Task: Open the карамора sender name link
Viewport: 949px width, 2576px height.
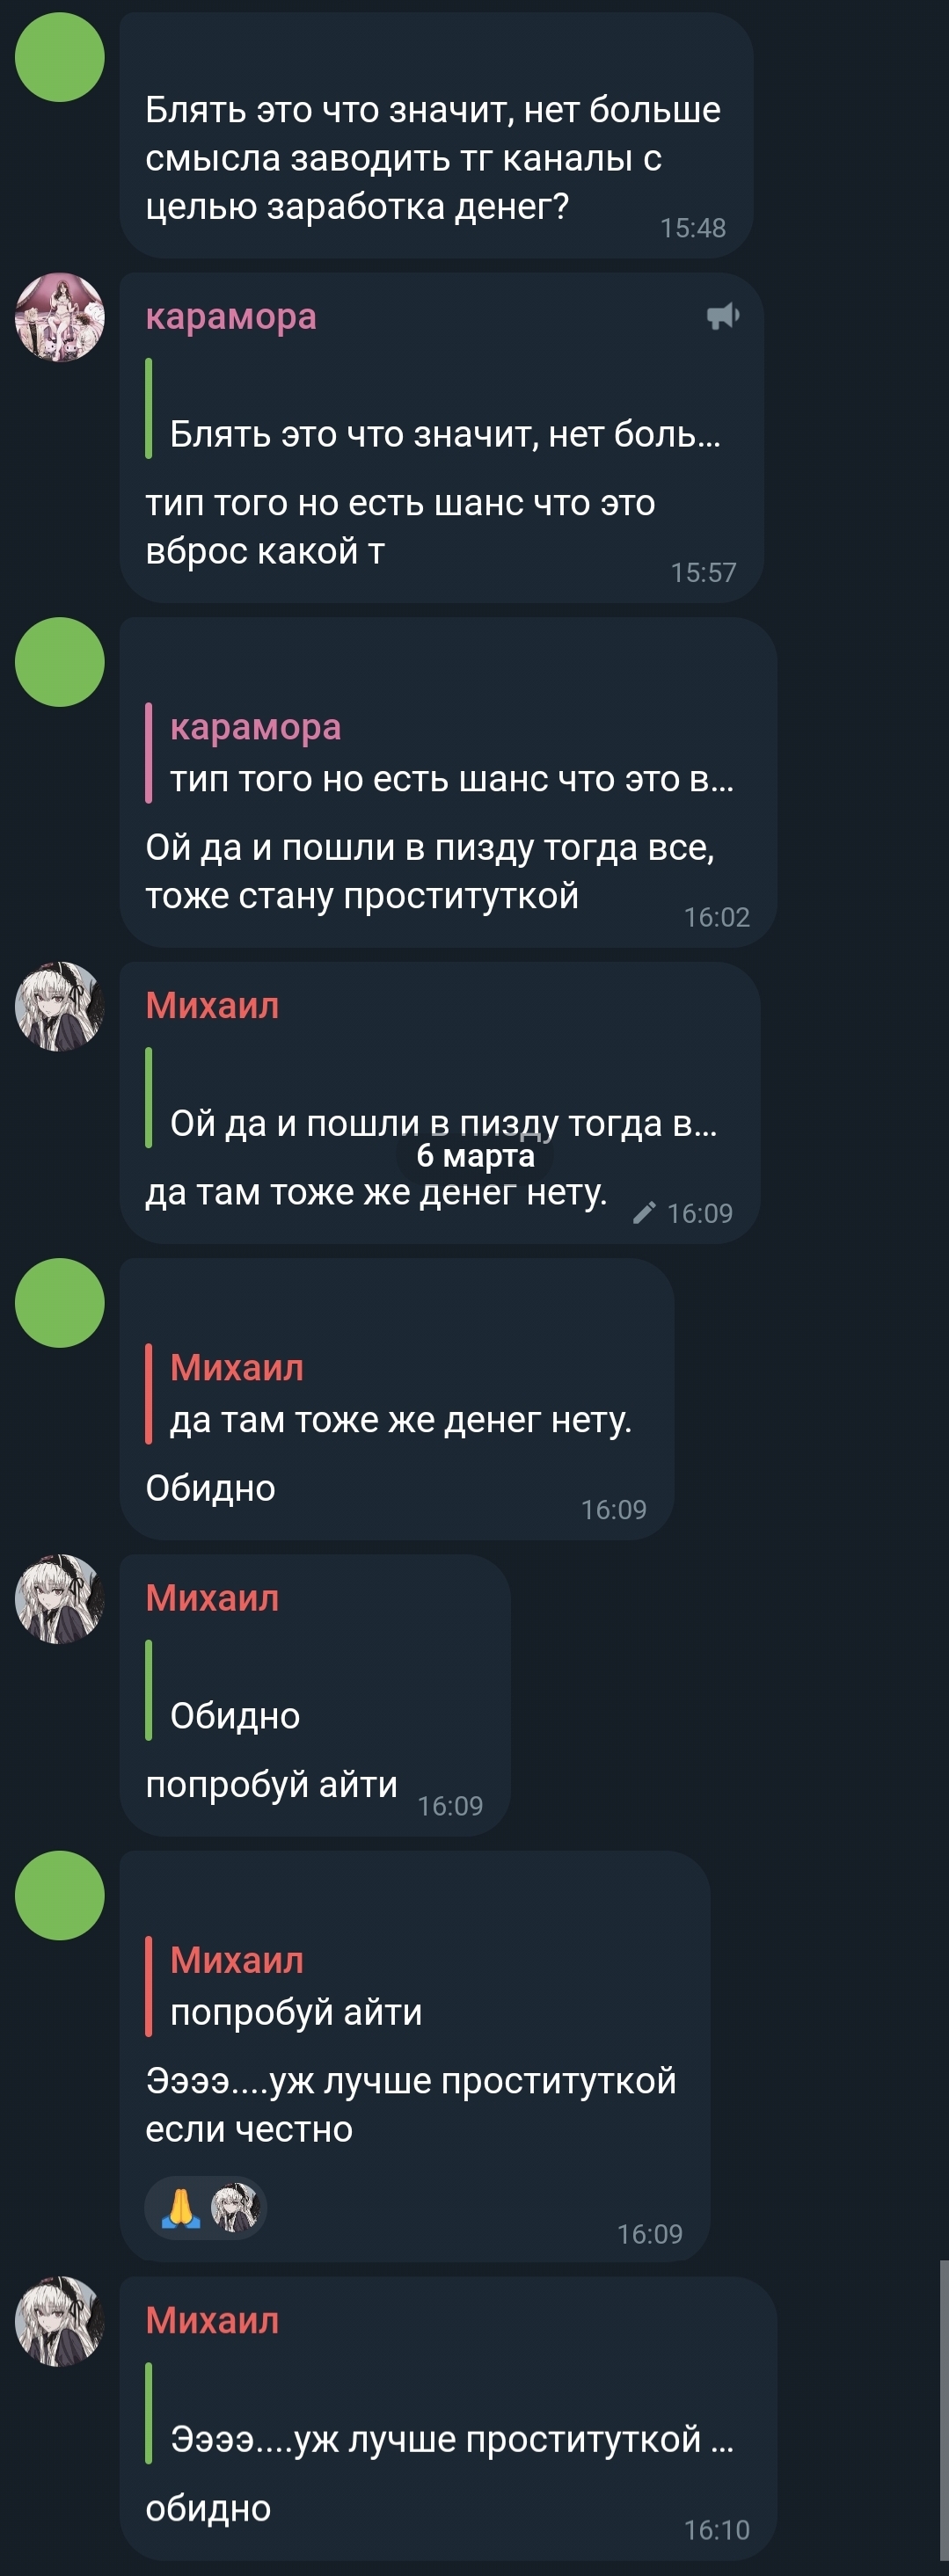Action: (x=231, y=317)
